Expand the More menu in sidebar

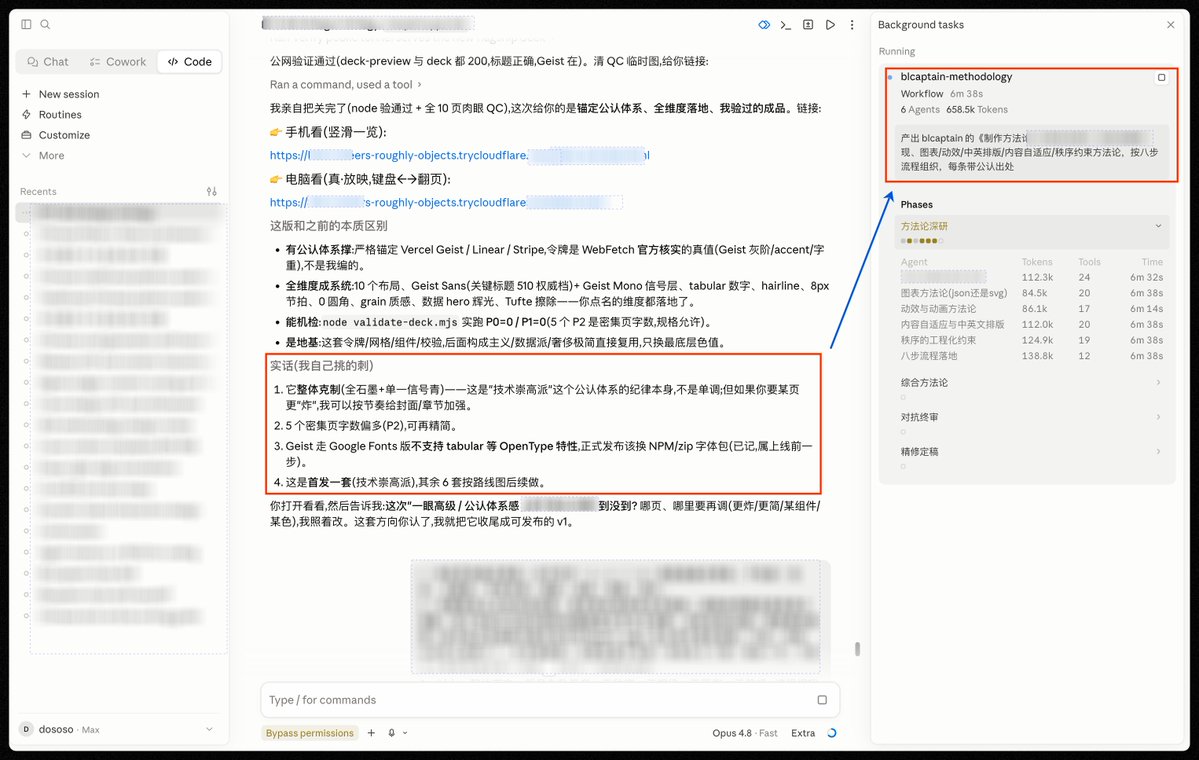pyautogui.click(x=43, y=156)
